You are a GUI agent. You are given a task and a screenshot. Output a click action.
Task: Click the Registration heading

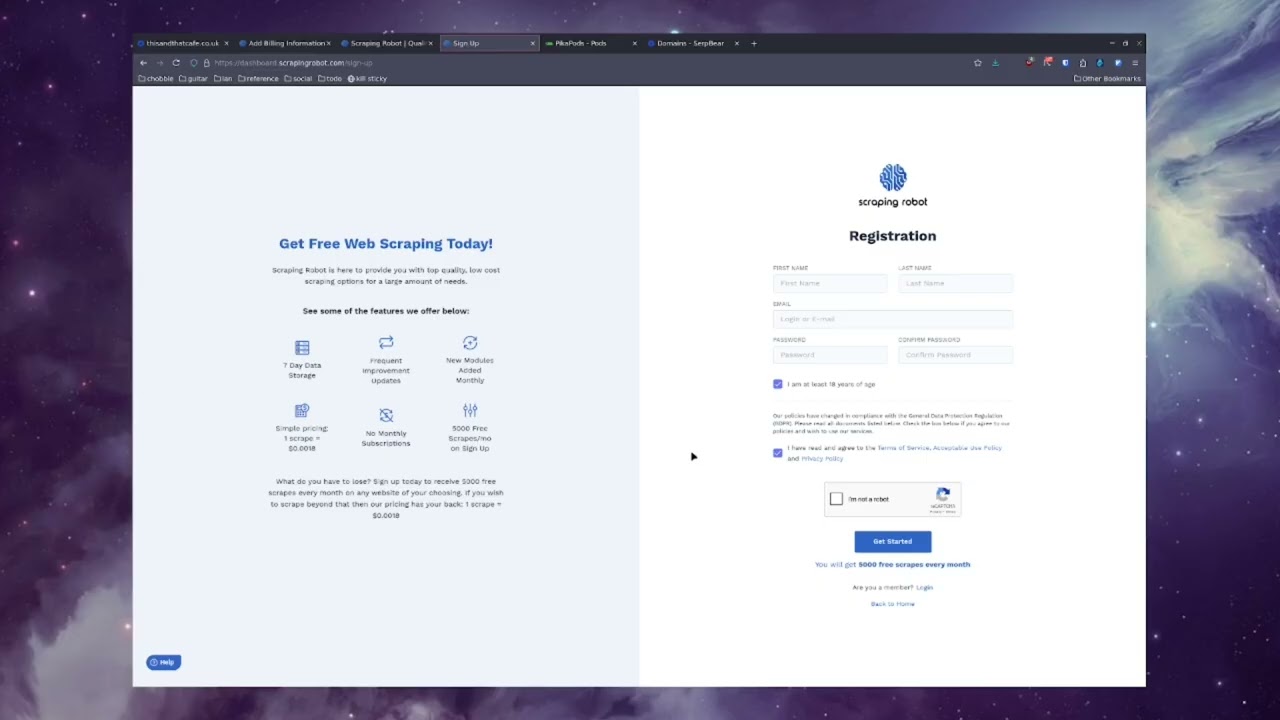(x=893, y=236)
